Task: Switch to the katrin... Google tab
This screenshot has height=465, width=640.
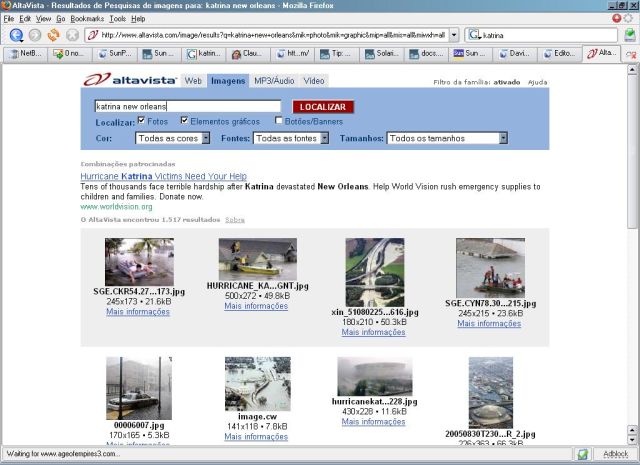Action: pos(204,54)
